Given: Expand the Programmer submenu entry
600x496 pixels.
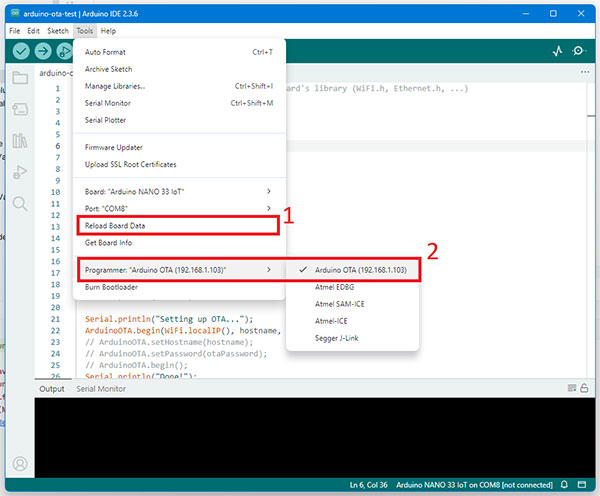Looking at the screenshot, I should (179, 270).
